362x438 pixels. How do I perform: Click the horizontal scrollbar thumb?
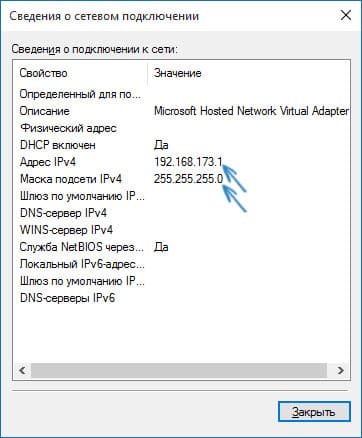pos(179,370)
